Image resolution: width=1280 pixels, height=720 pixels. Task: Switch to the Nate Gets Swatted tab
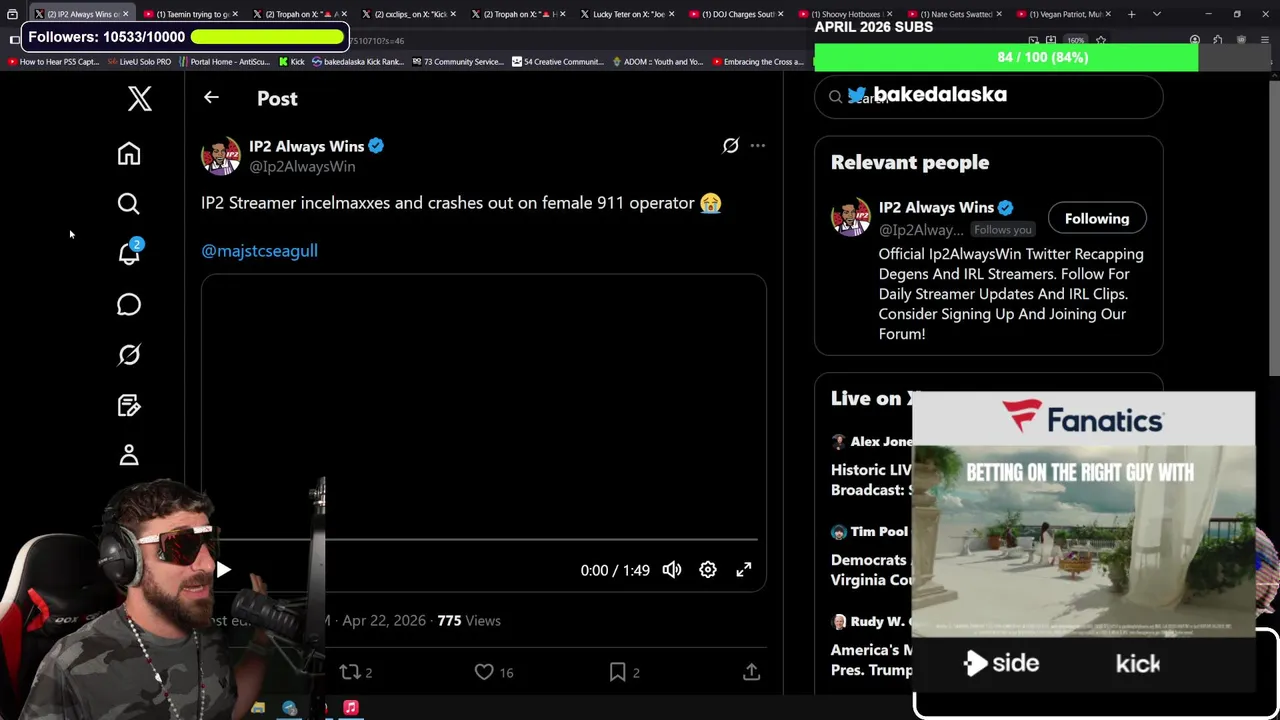pos(956,14)
